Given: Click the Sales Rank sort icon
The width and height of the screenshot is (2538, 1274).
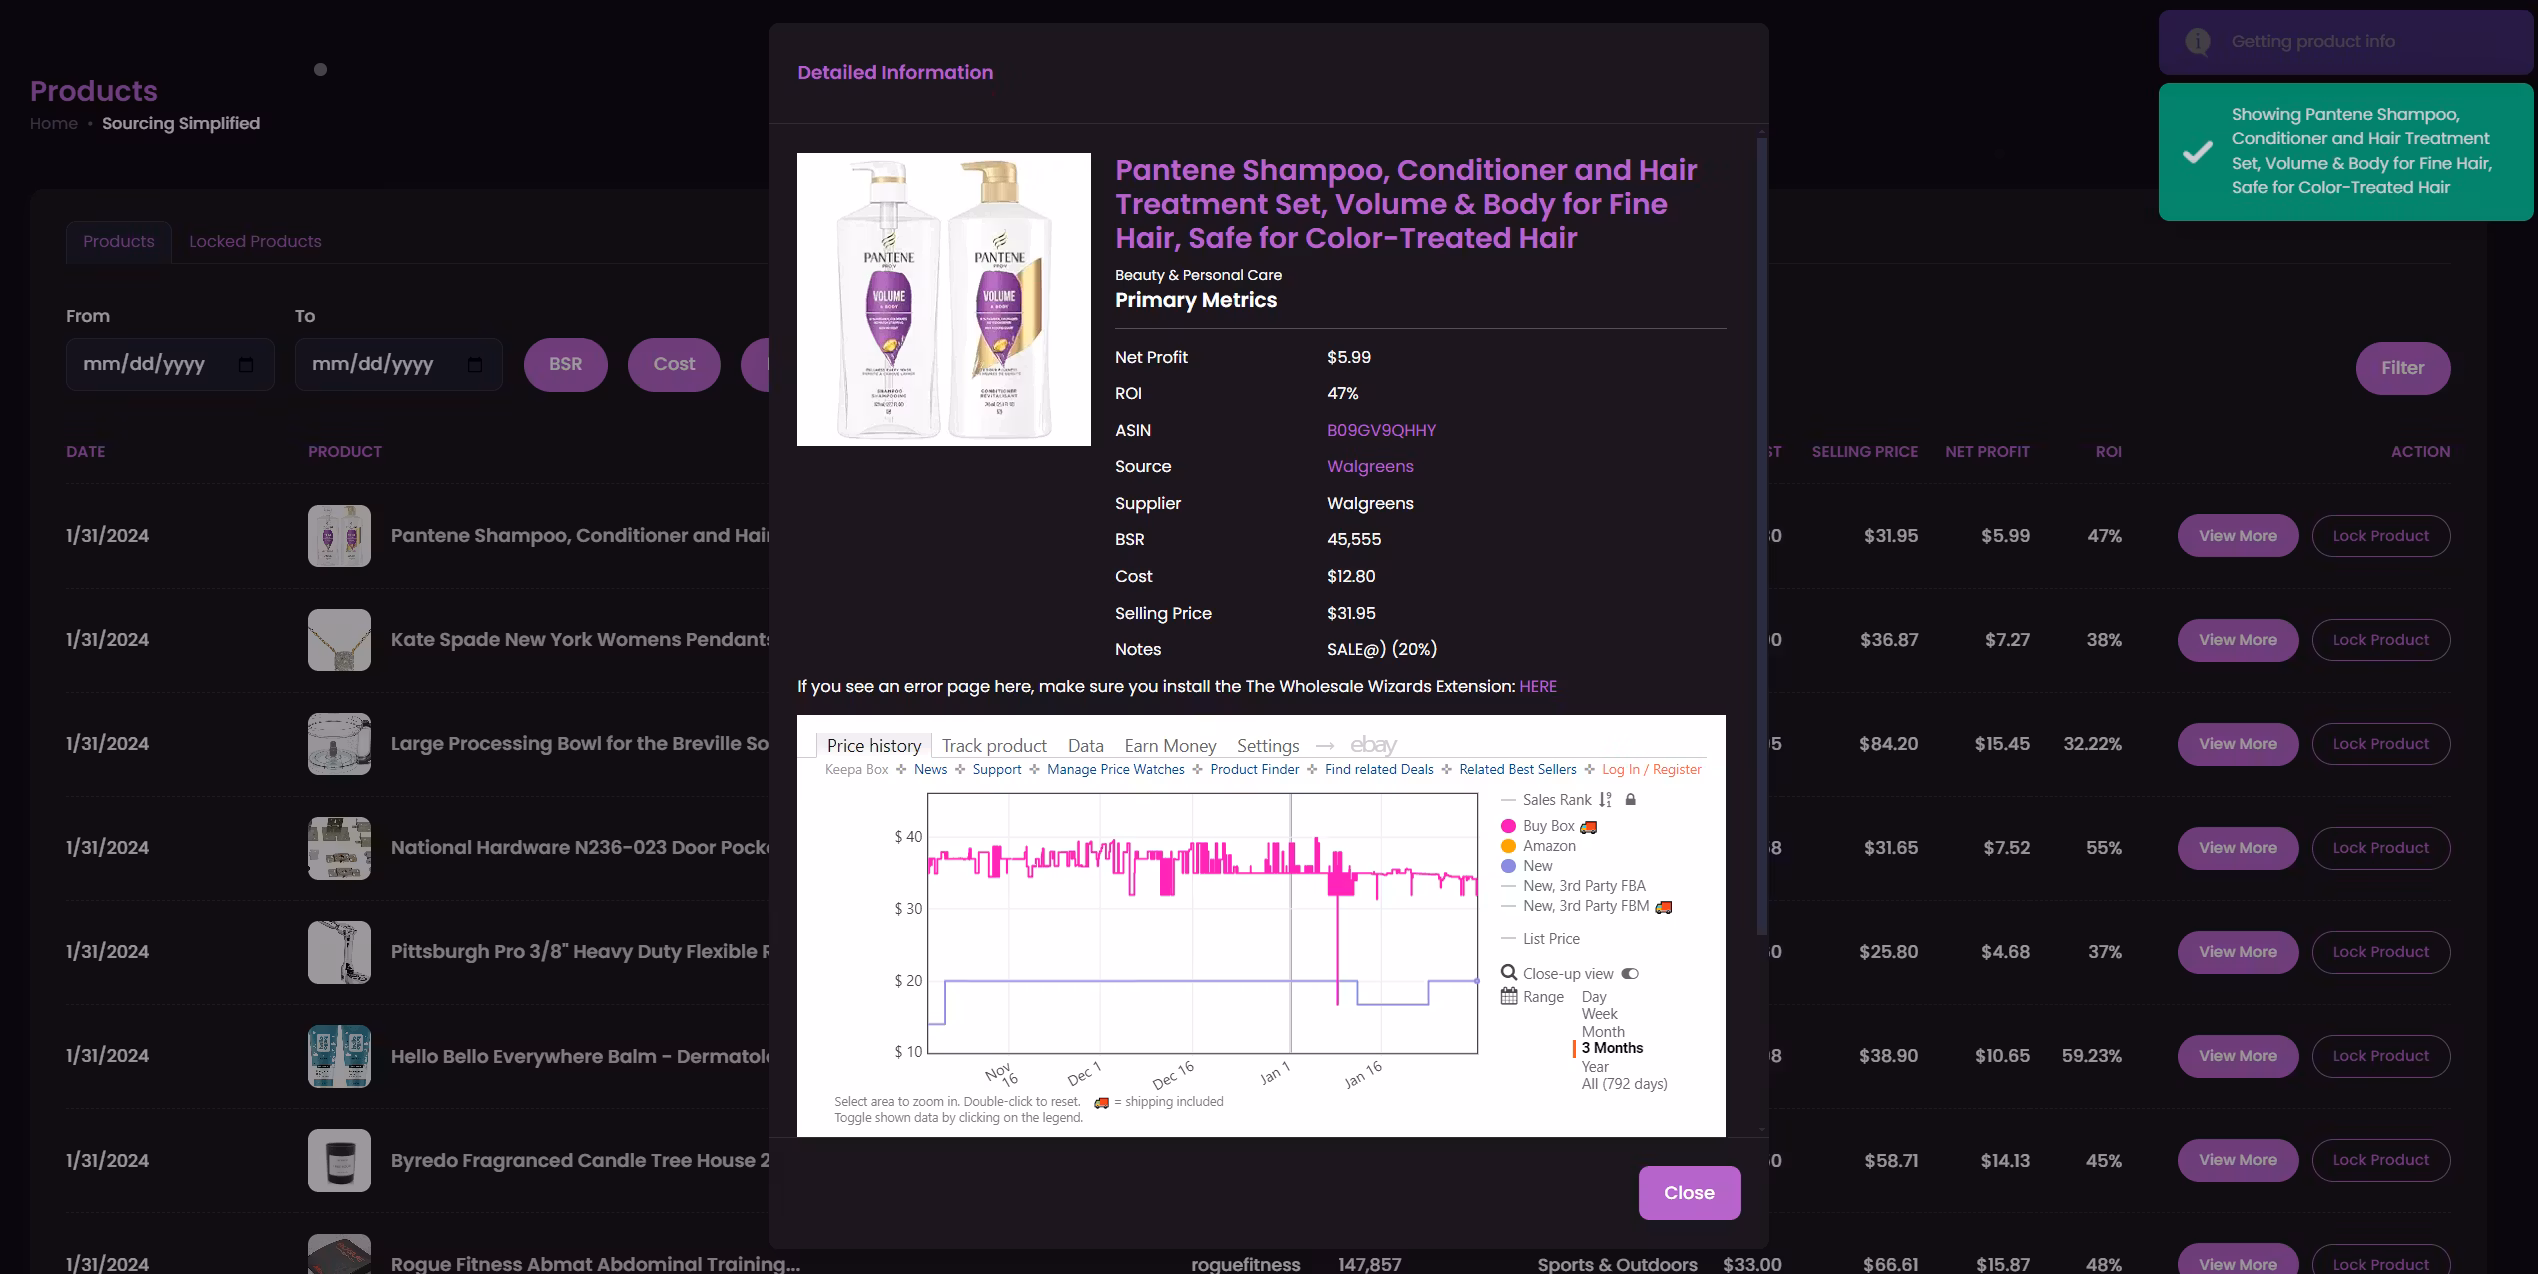Looking at the screenshot, I should [1605, 800].
